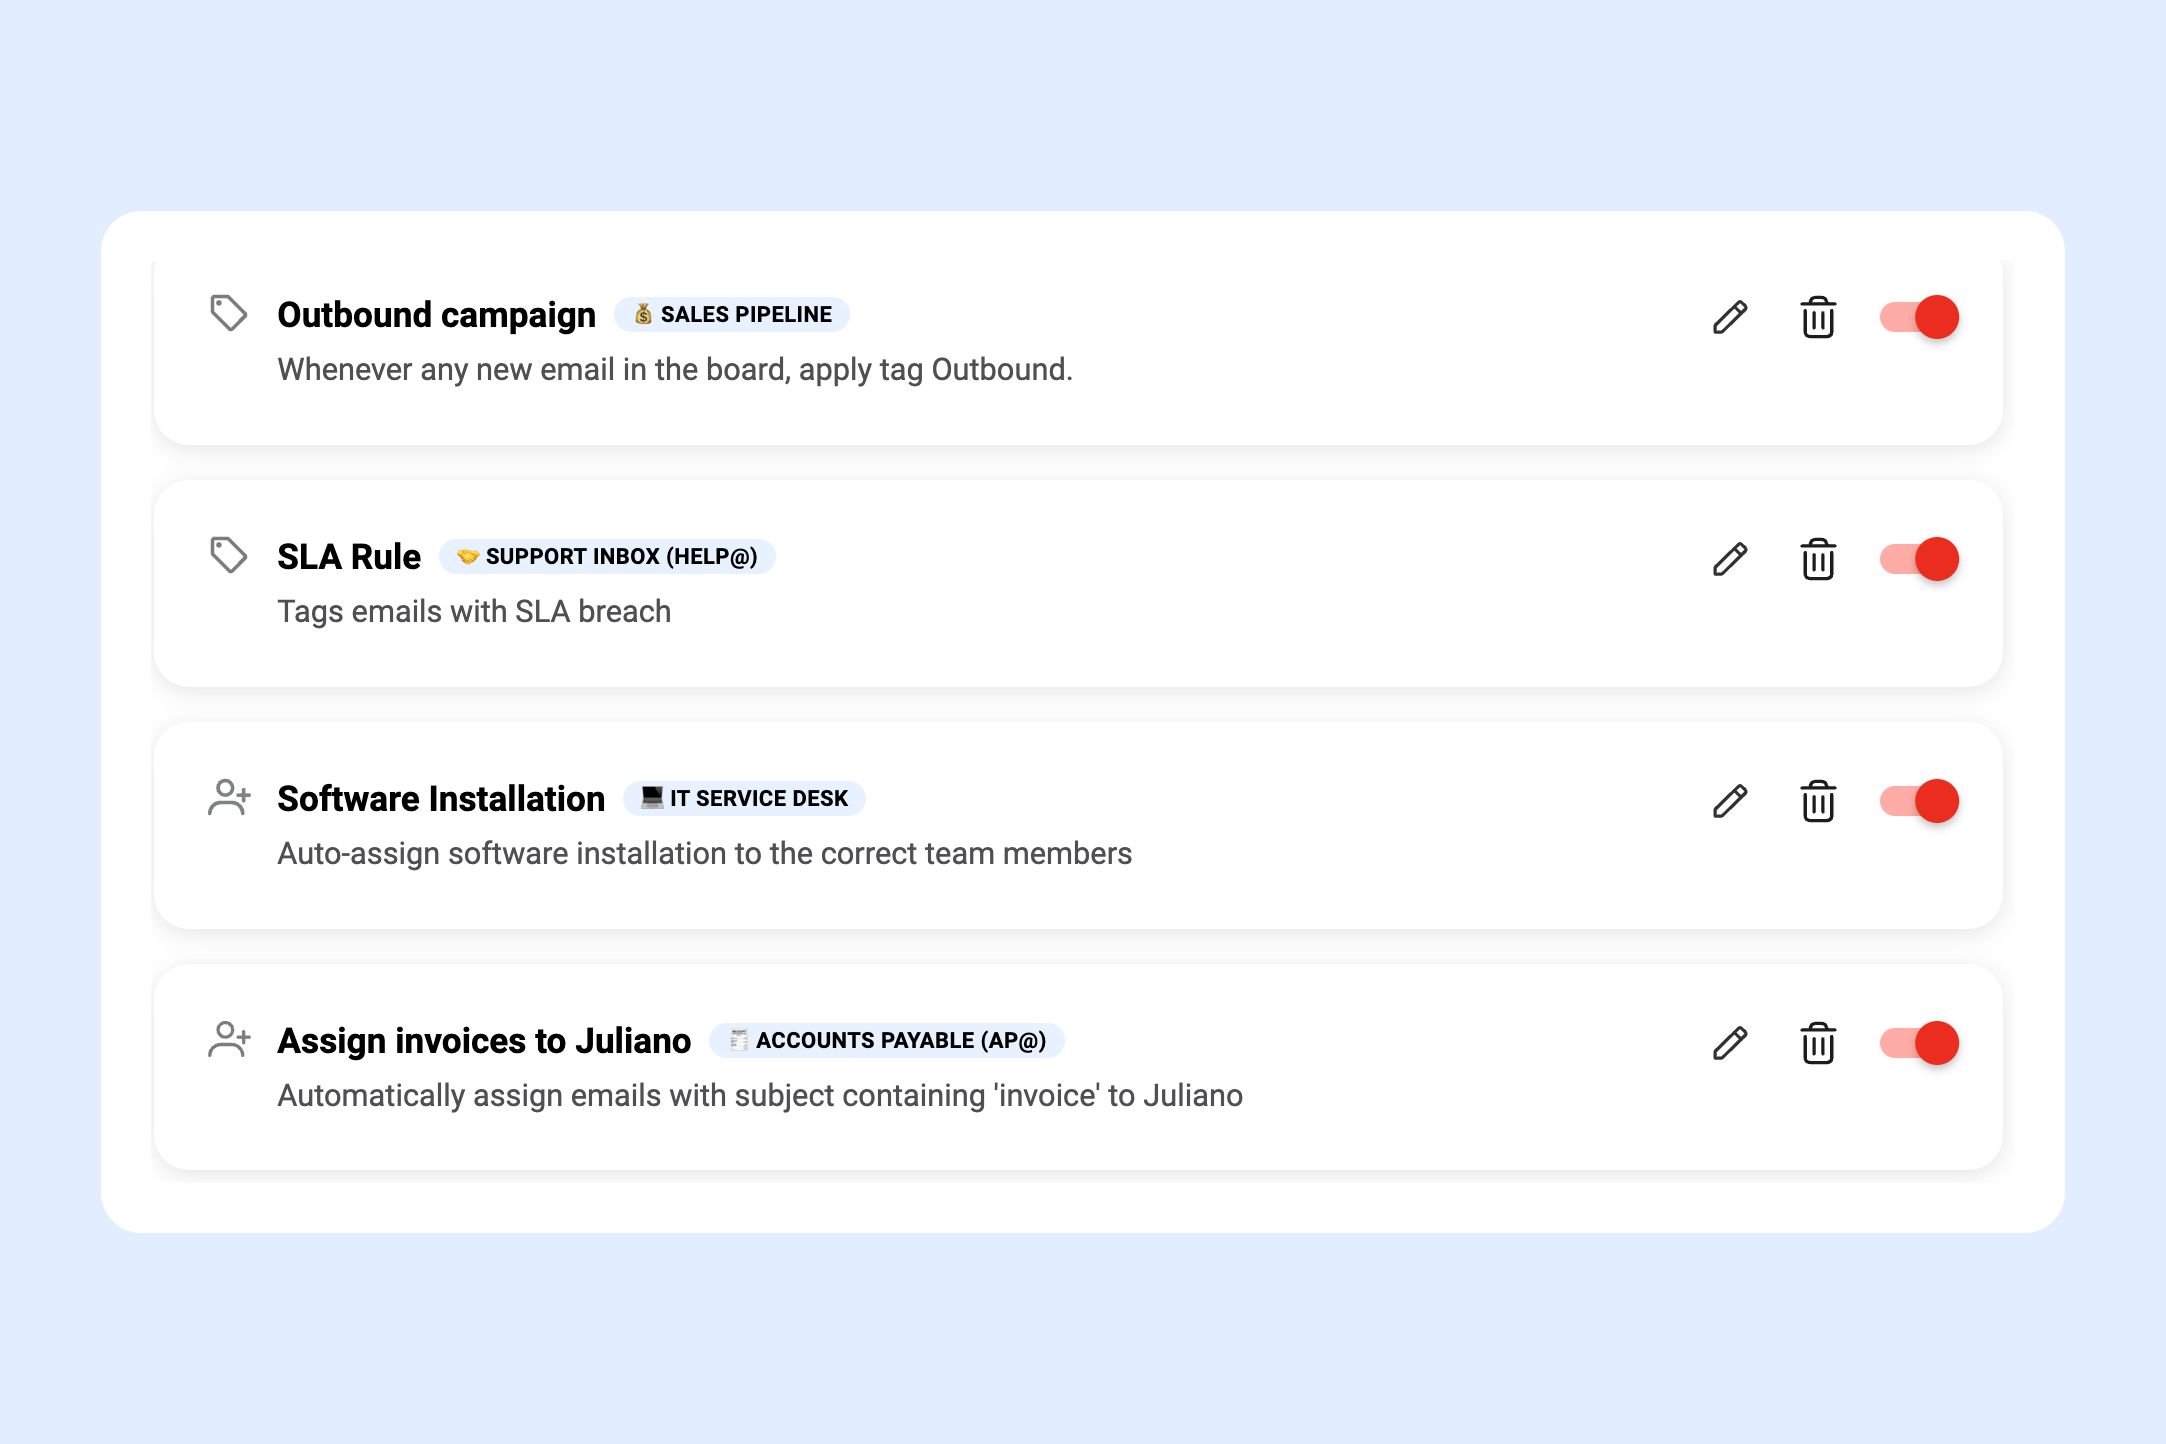Click 'Automatically assign emails with subject' description
Screen dimensions: 2166x1444
point(760,1095)
